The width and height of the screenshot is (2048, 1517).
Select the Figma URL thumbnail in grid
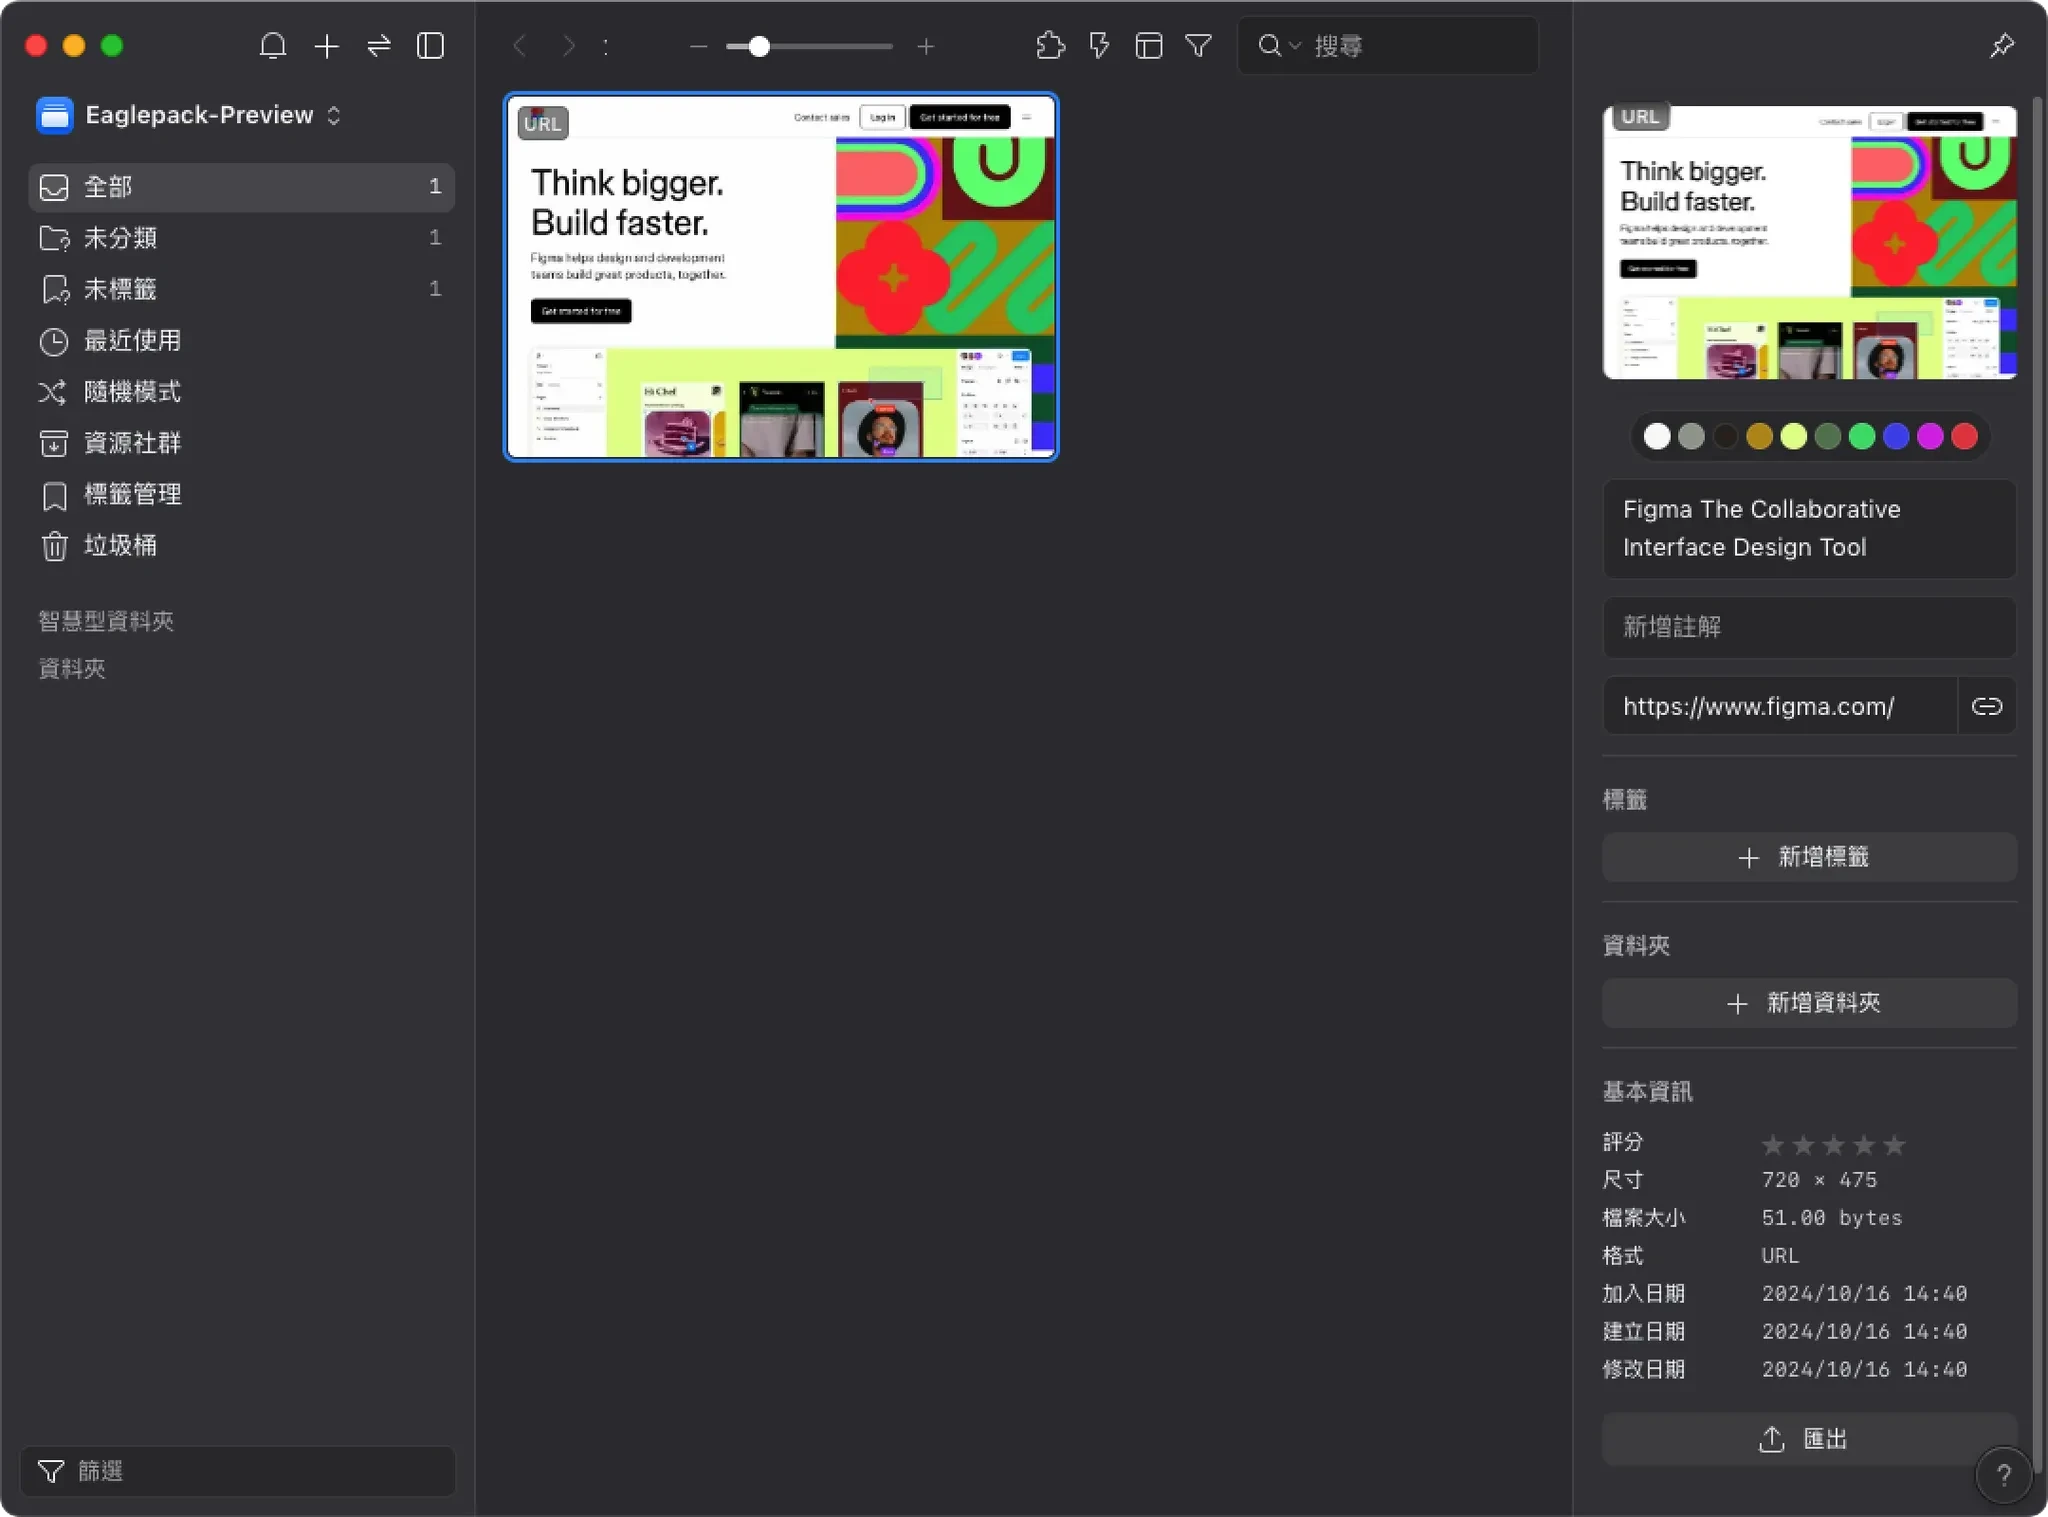coord(781,277)
